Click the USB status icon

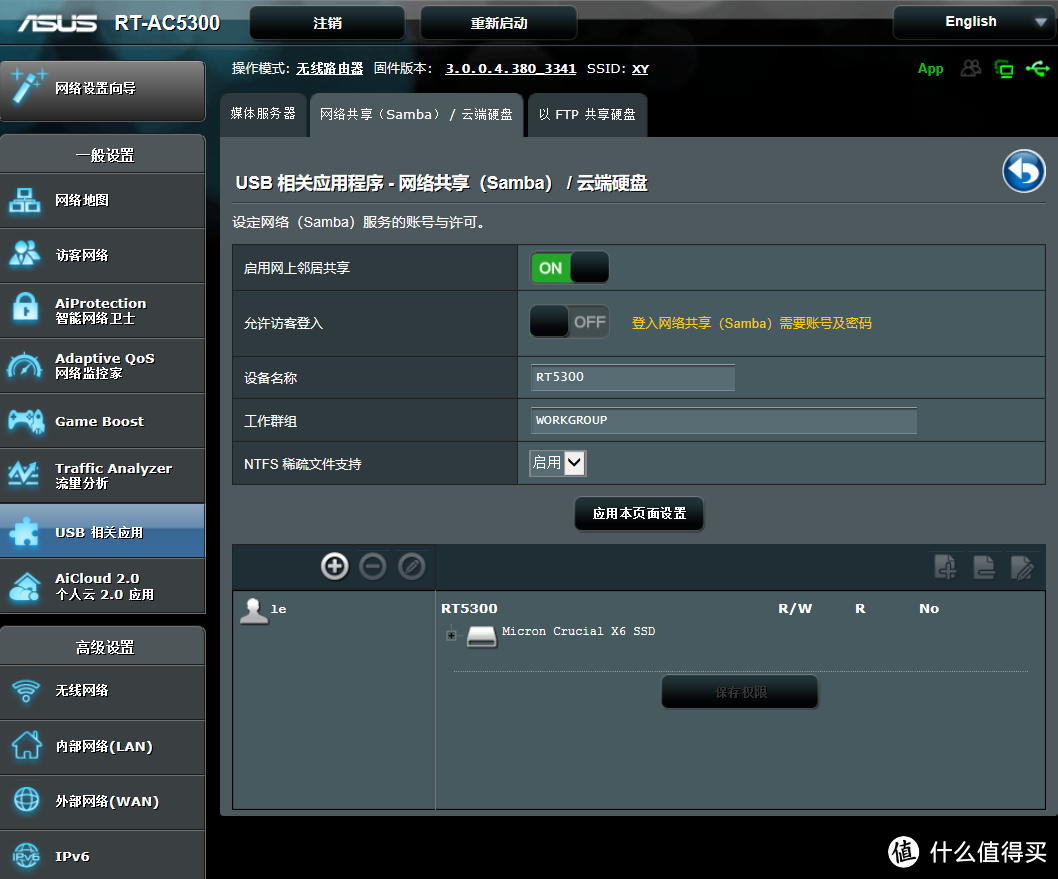pyautogui.click(x=1037, y=68)
